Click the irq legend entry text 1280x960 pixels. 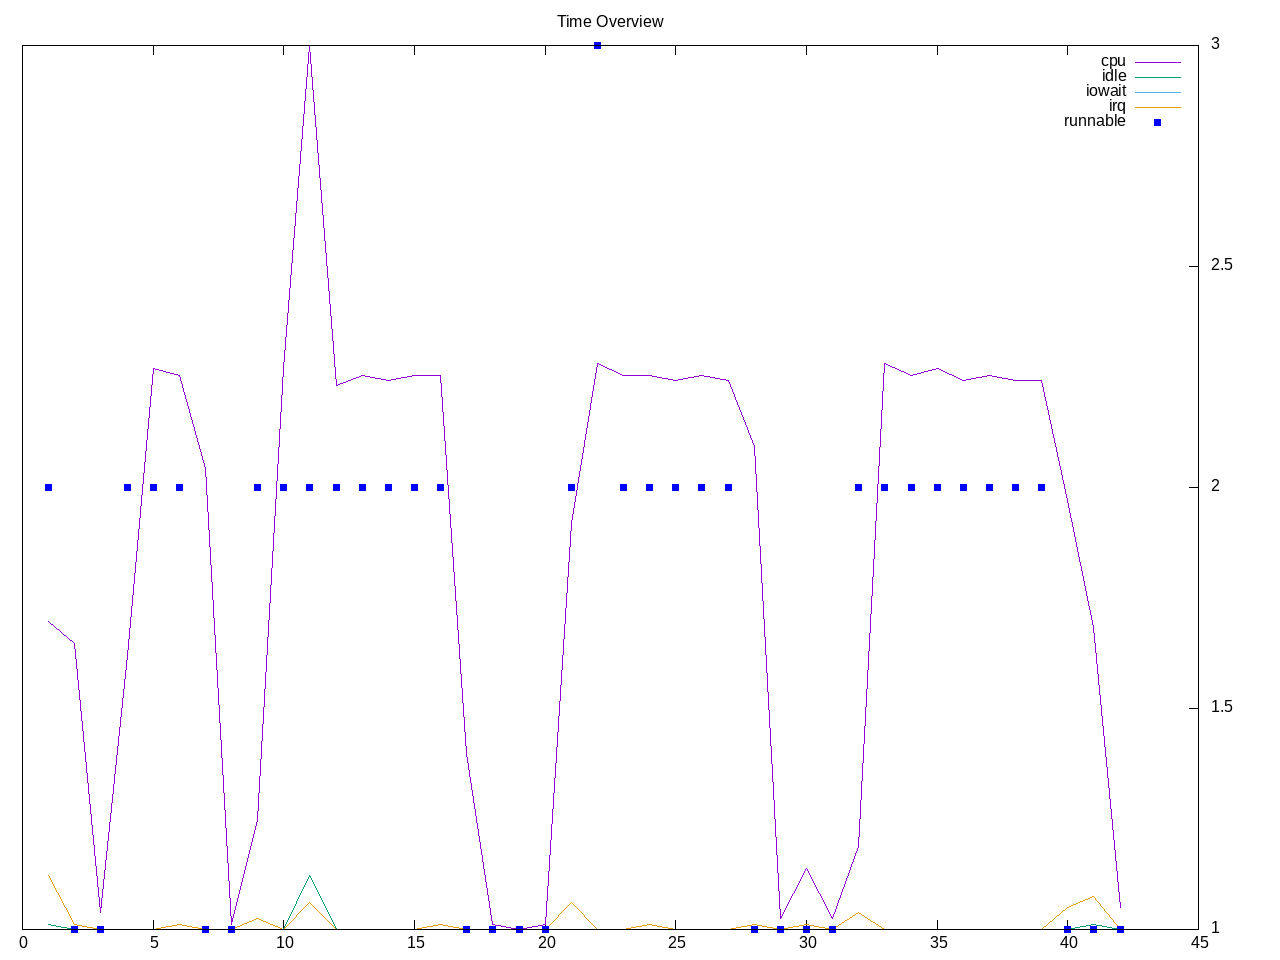pos(1117,106)
